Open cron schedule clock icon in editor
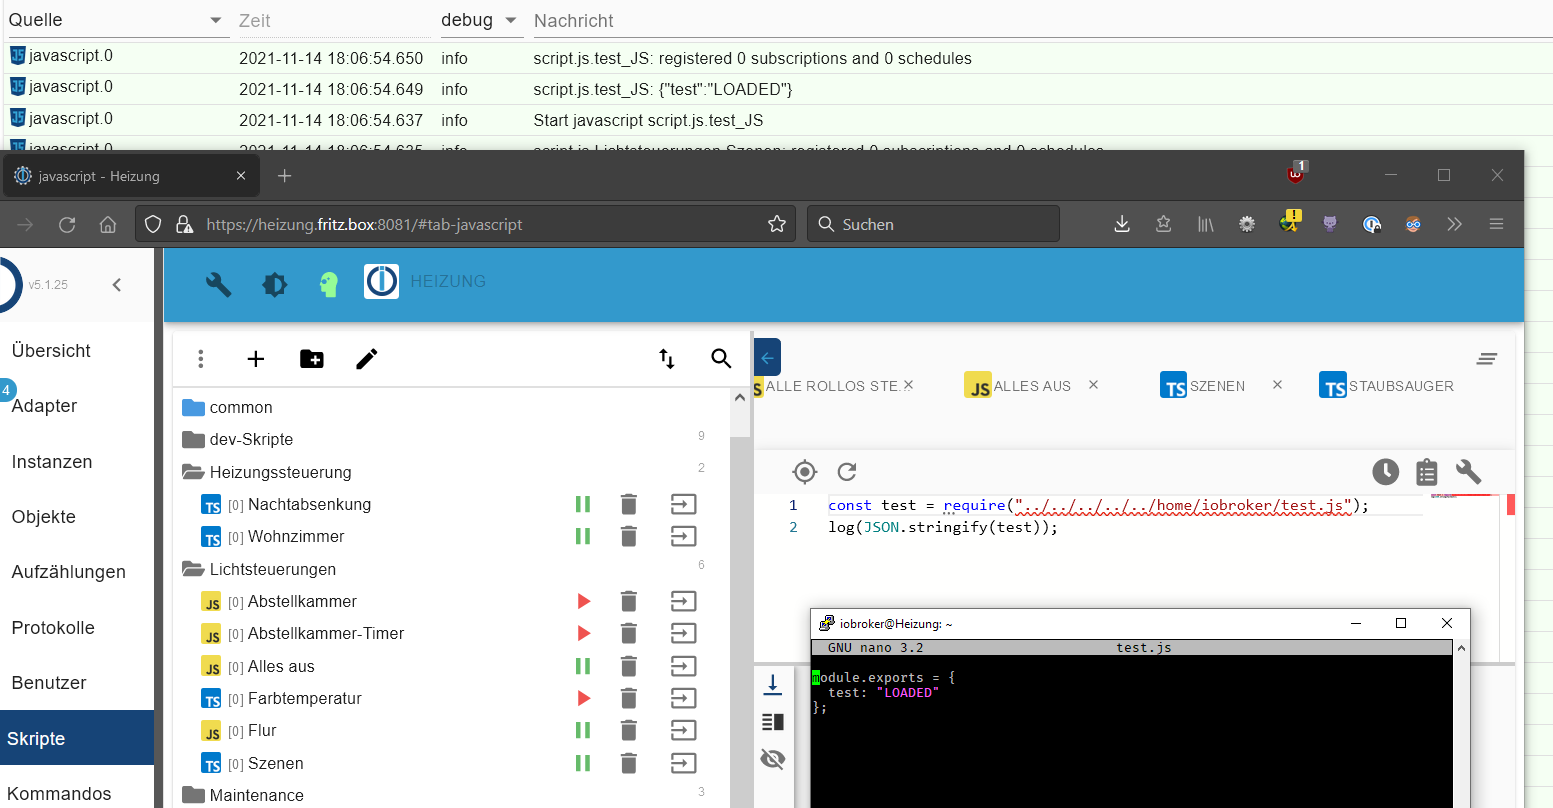The width and height of the screenshot is (1553, 808). (1385, 472)
